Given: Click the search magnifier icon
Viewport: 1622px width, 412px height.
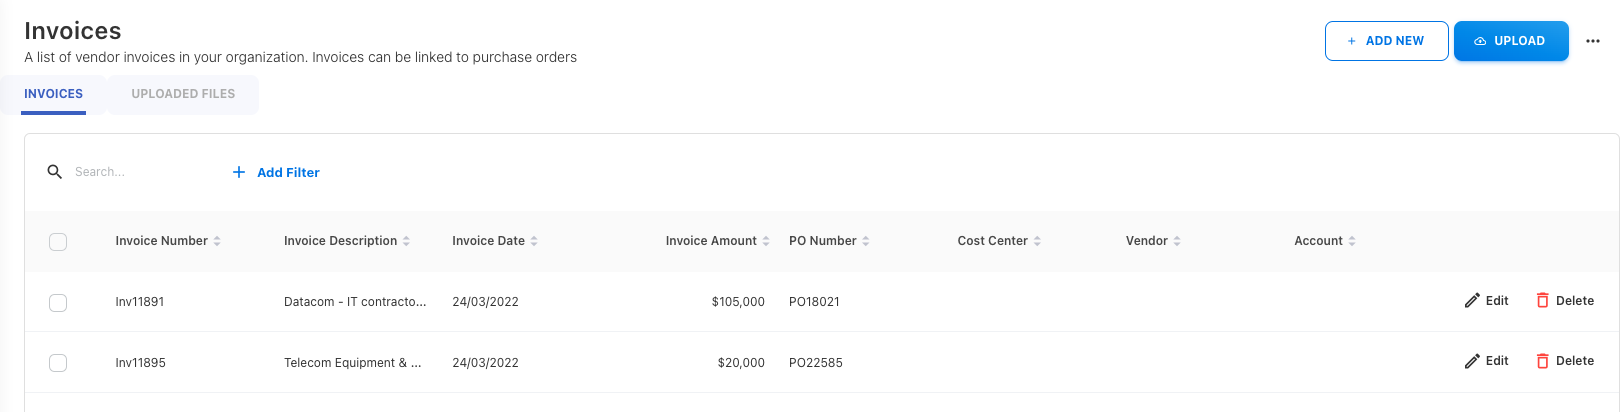Looking at the screenshot, I should 55,172.
